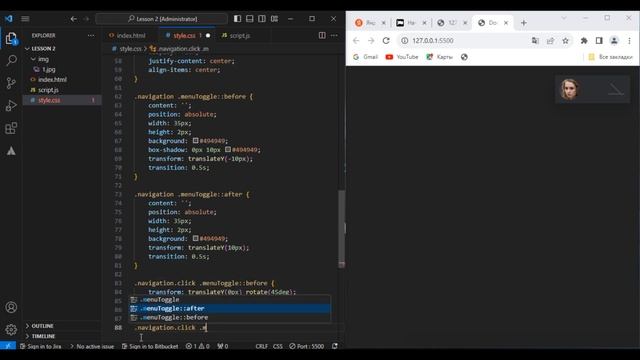This screenshot has height=360, width=640.
Task: Choose .menuToggle autocomplete suggestion
Action: click(230, 299)
